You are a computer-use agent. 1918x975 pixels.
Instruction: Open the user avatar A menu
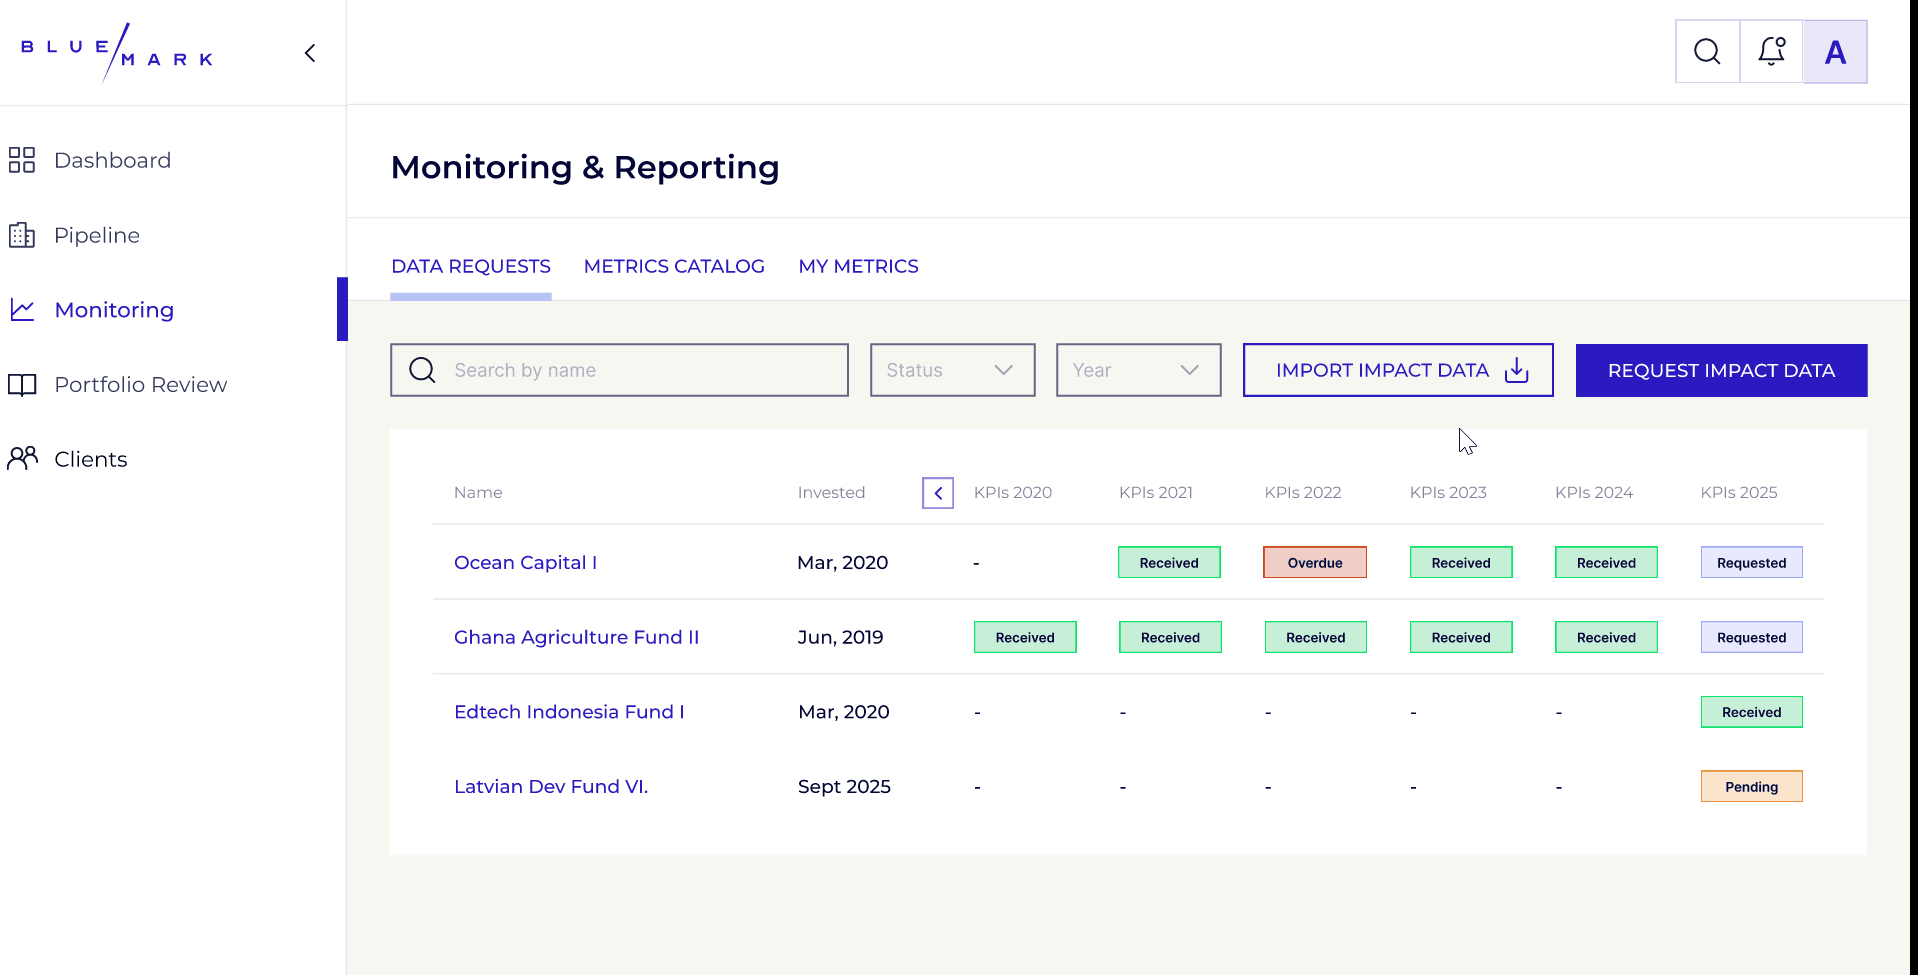click(1835, 52)
